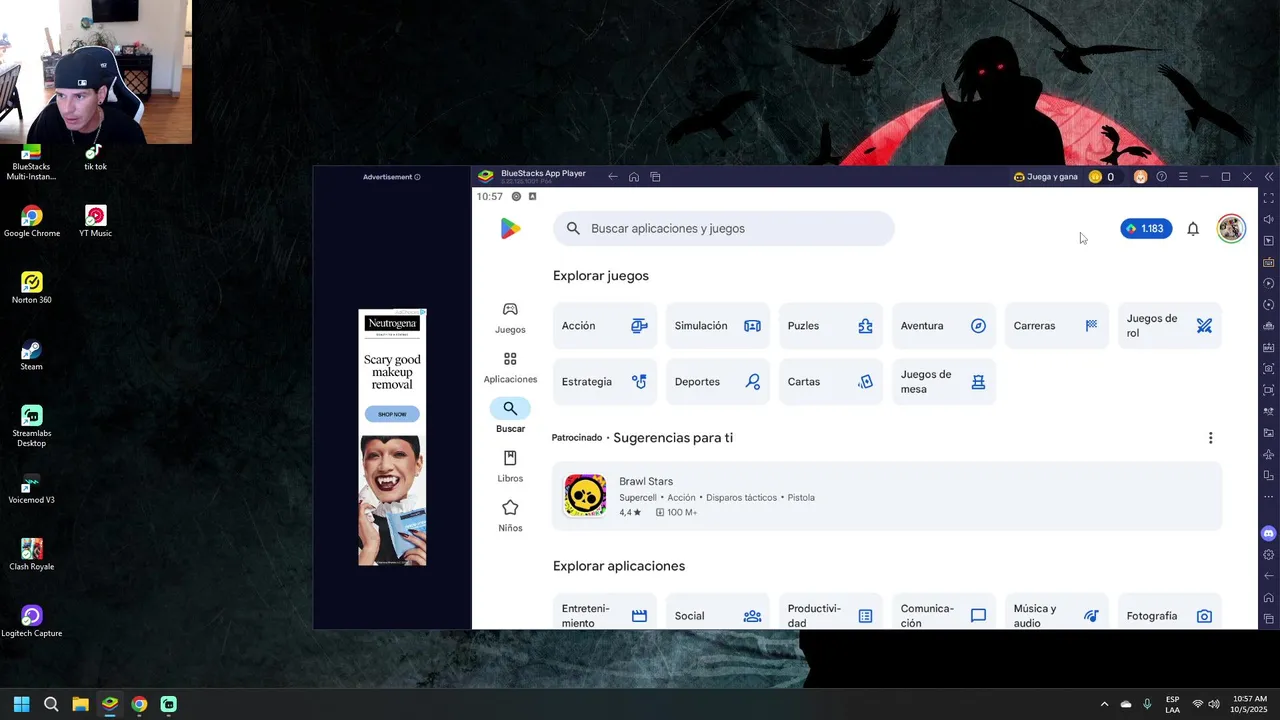
Task: Browse the Acción game category
Action: click(x=605, y=326)
